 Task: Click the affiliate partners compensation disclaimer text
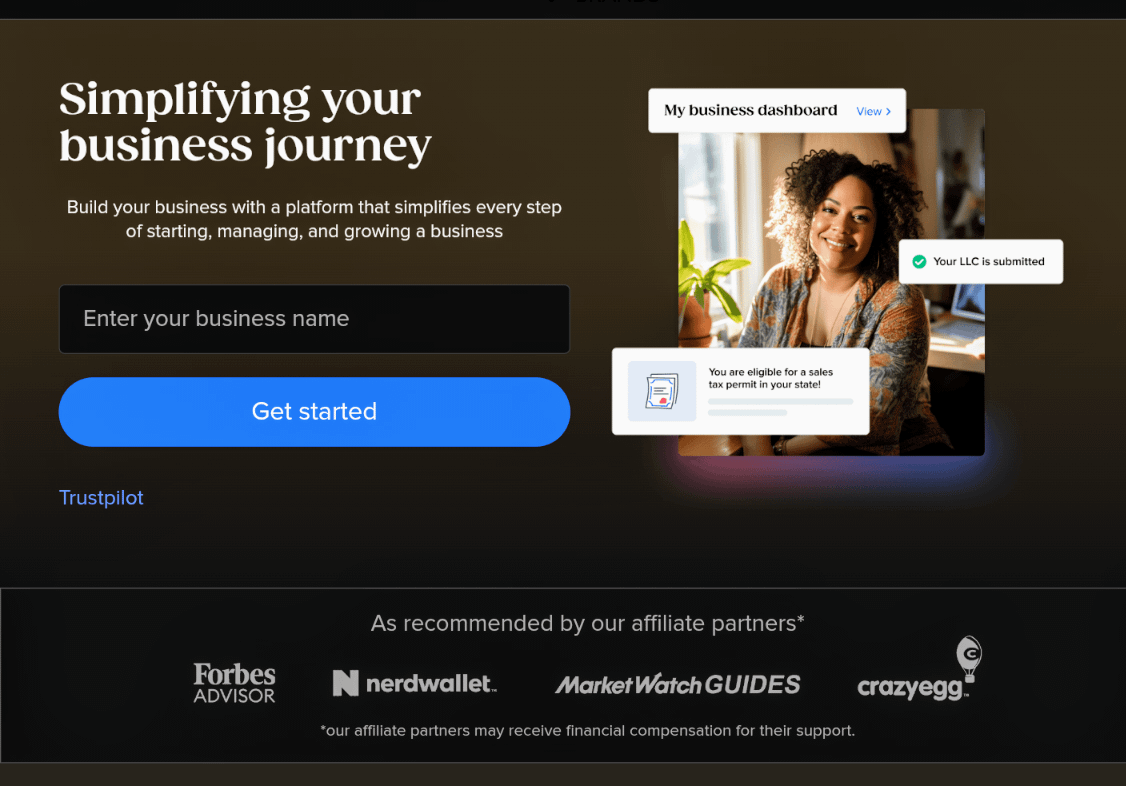[587, 731]
